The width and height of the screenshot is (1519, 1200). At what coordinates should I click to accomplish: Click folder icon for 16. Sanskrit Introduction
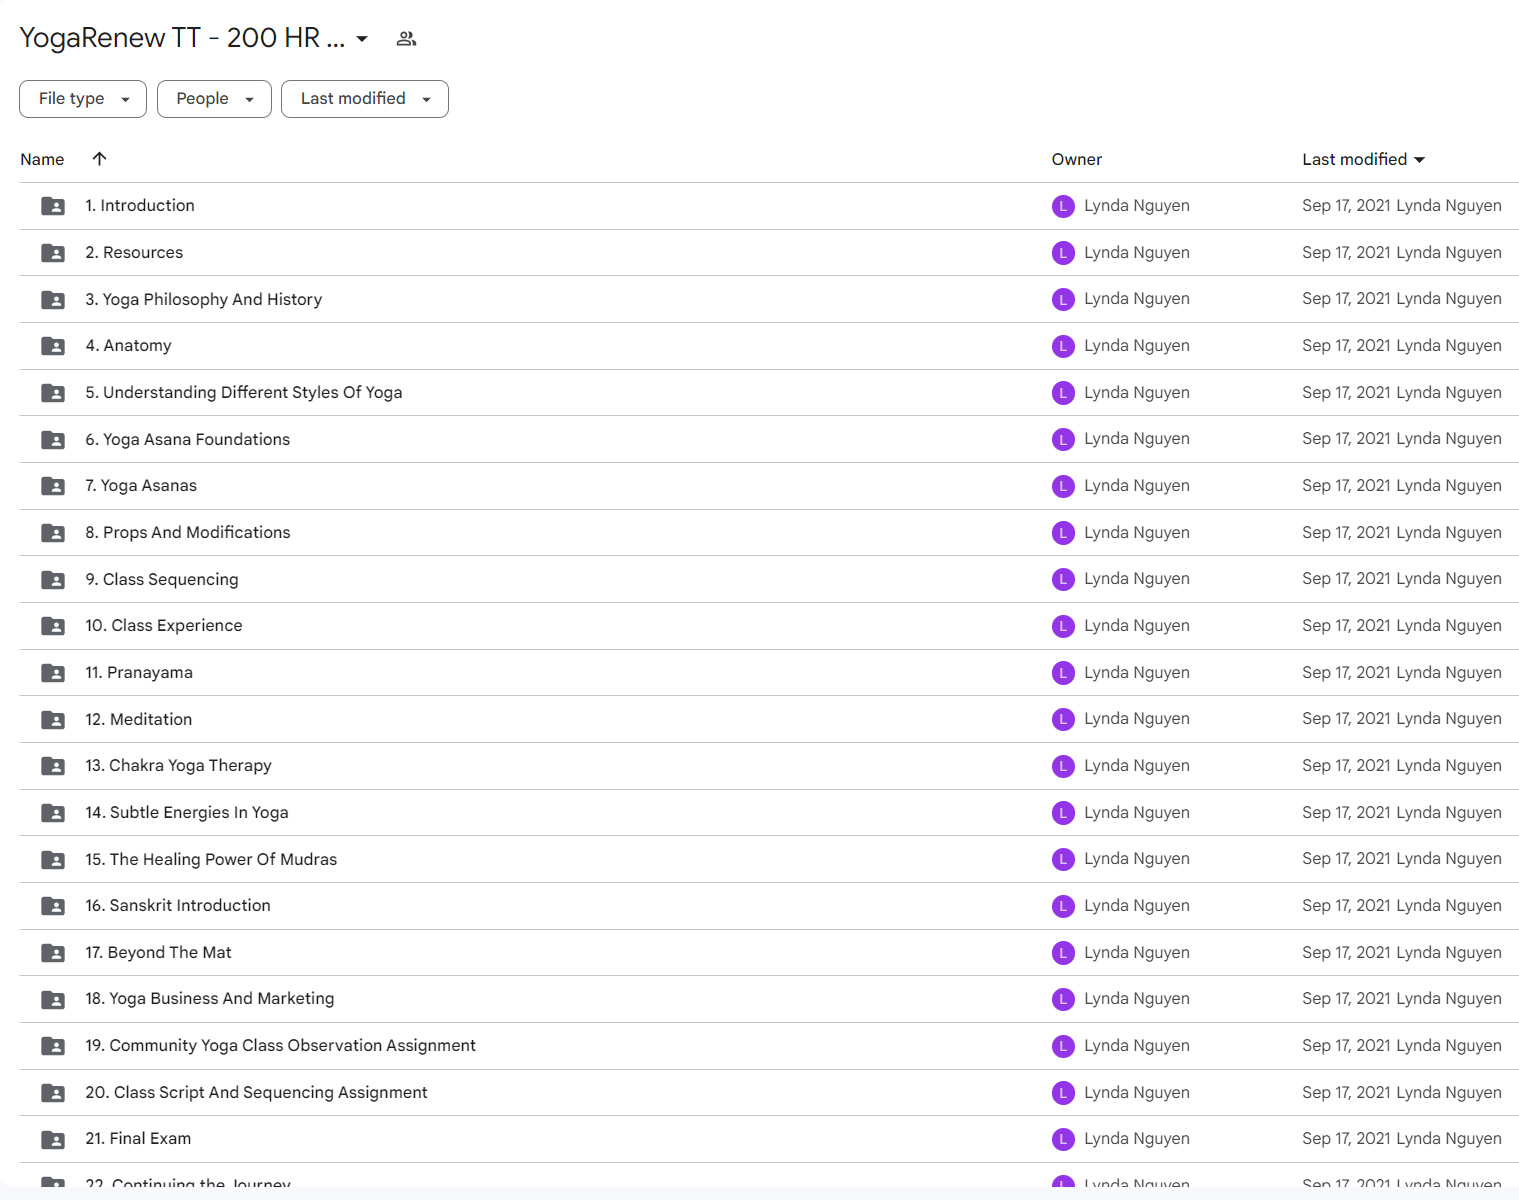(x=53, y=906)
